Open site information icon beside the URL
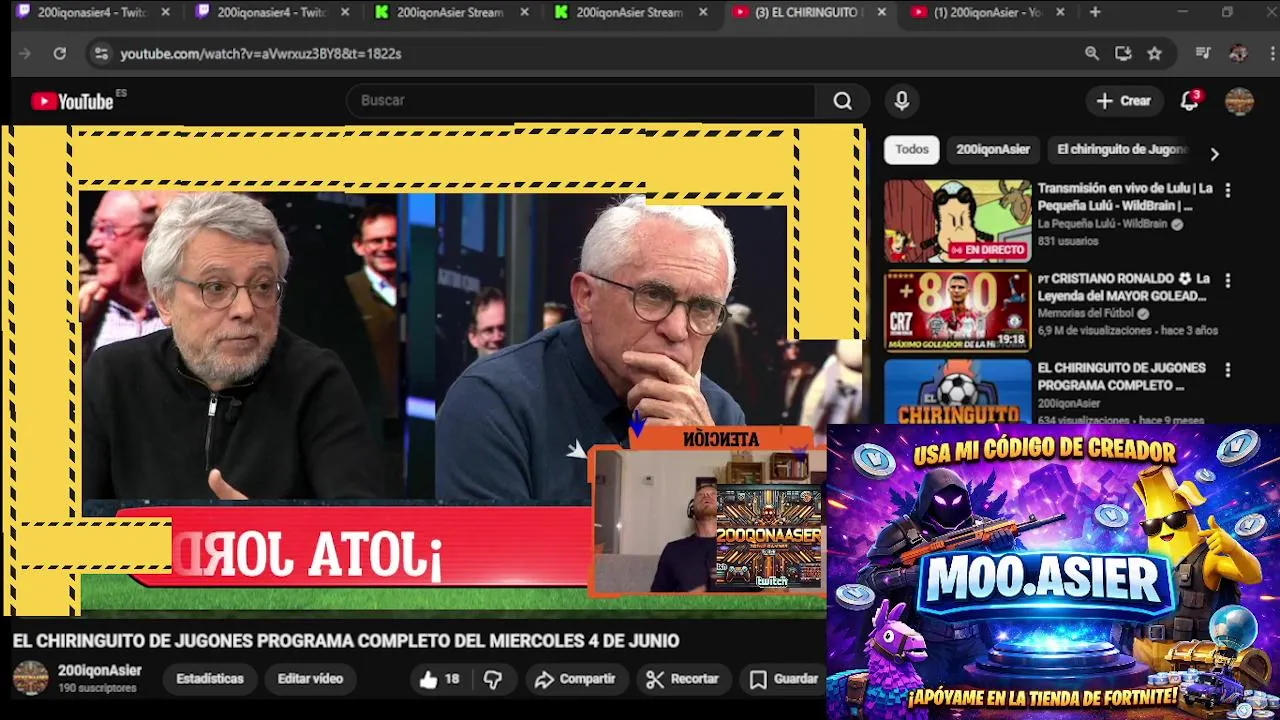The height and width of the screenshot is (720, 1280). pos(100,54)
